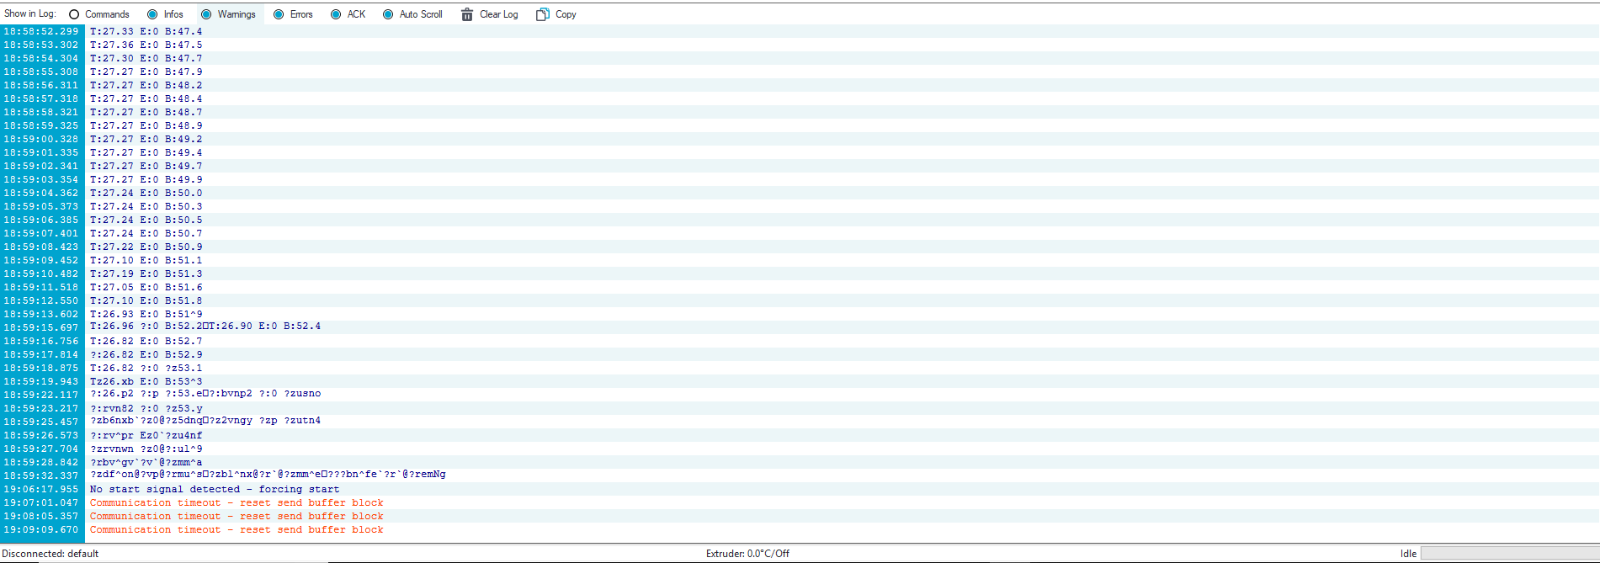Image resolution: width=1600 pixels, height=563 pixels.
Task: Click timestamp 18:59:15.697 in log
Action: pyautogui.click(x=41, y=327)
